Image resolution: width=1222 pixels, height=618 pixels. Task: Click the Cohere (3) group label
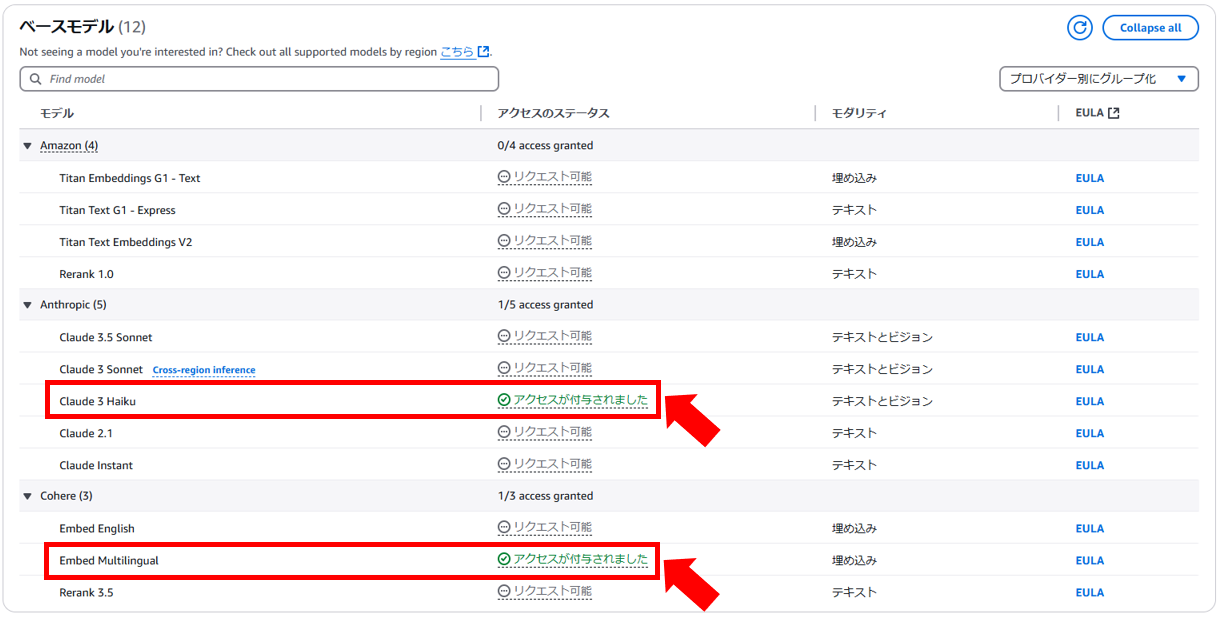point(66,496)
